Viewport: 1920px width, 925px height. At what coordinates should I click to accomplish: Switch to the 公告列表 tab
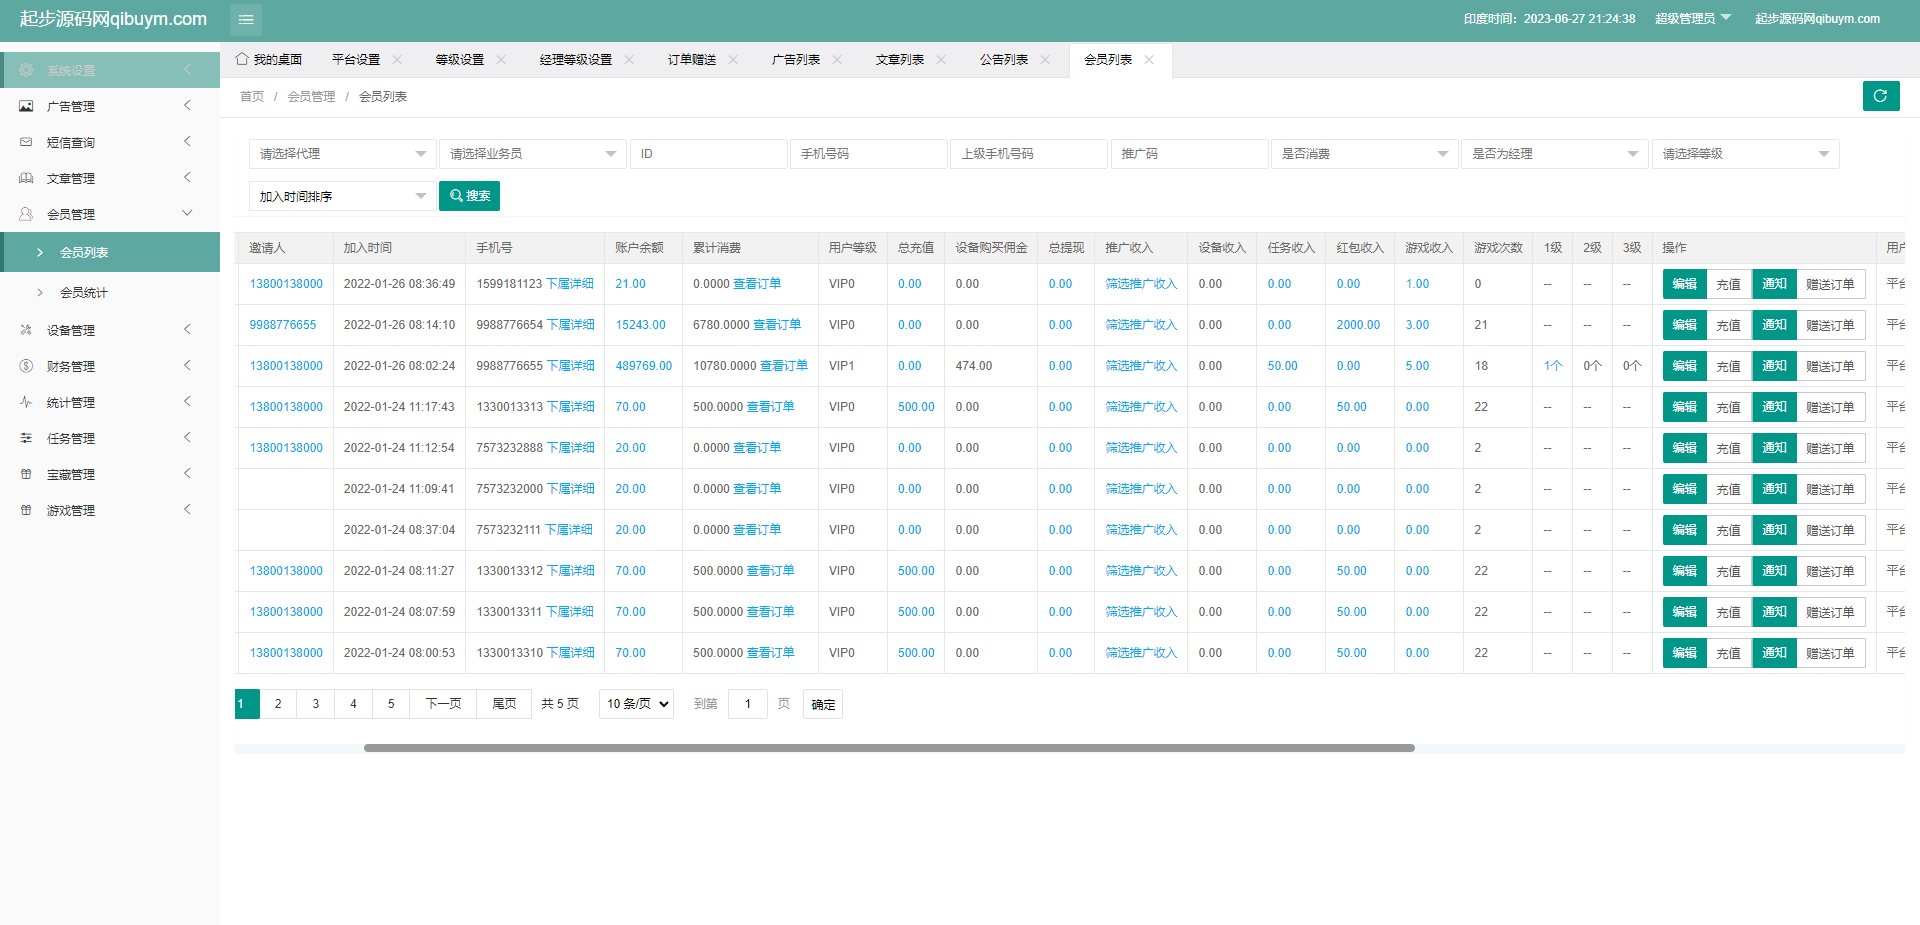1004,60
